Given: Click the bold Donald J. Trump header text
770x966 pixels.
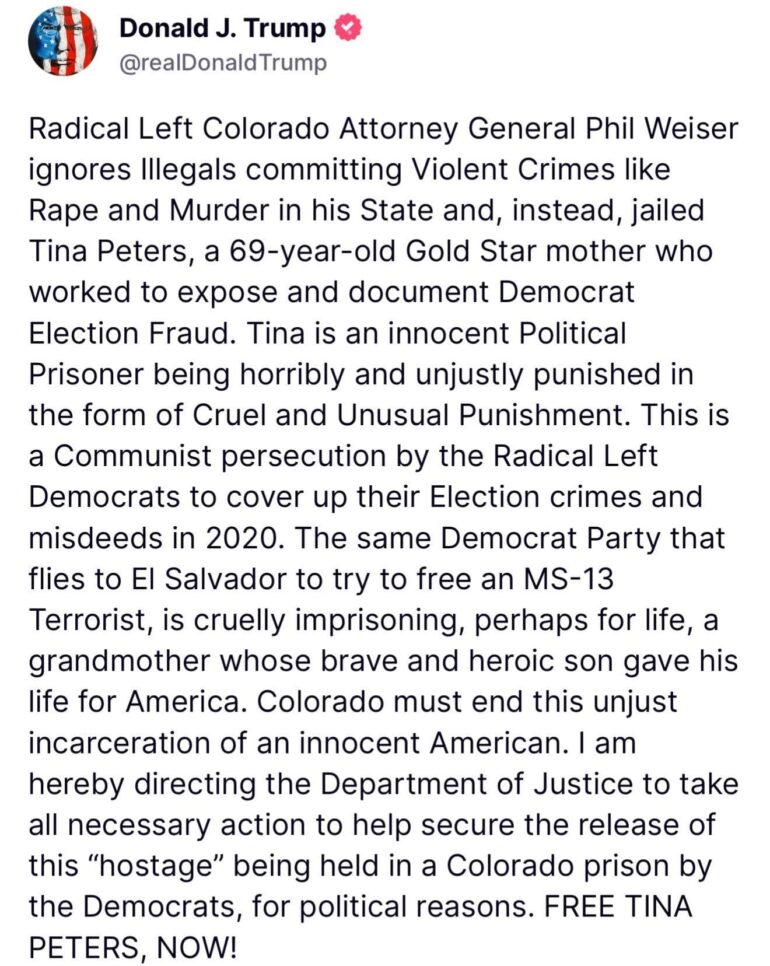Looking at the screenshot, I should [x=222, y=28].
